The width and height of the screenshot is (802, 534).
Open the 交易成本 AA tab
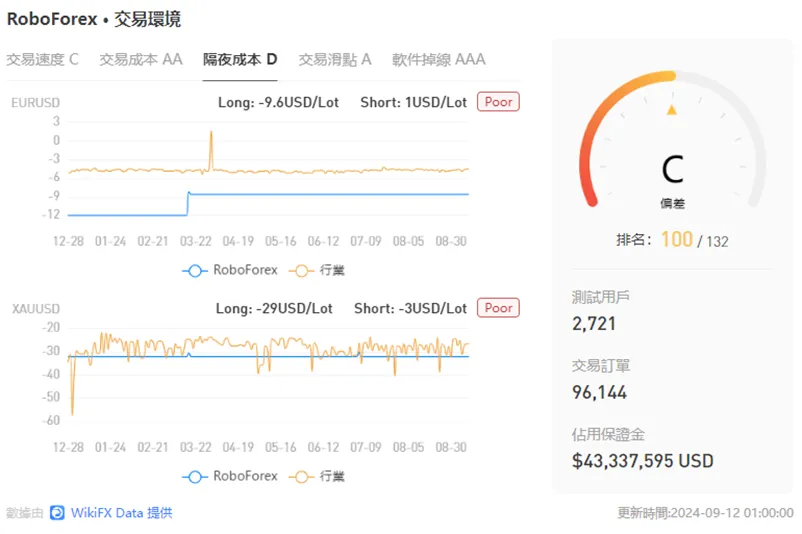[141, 59]
